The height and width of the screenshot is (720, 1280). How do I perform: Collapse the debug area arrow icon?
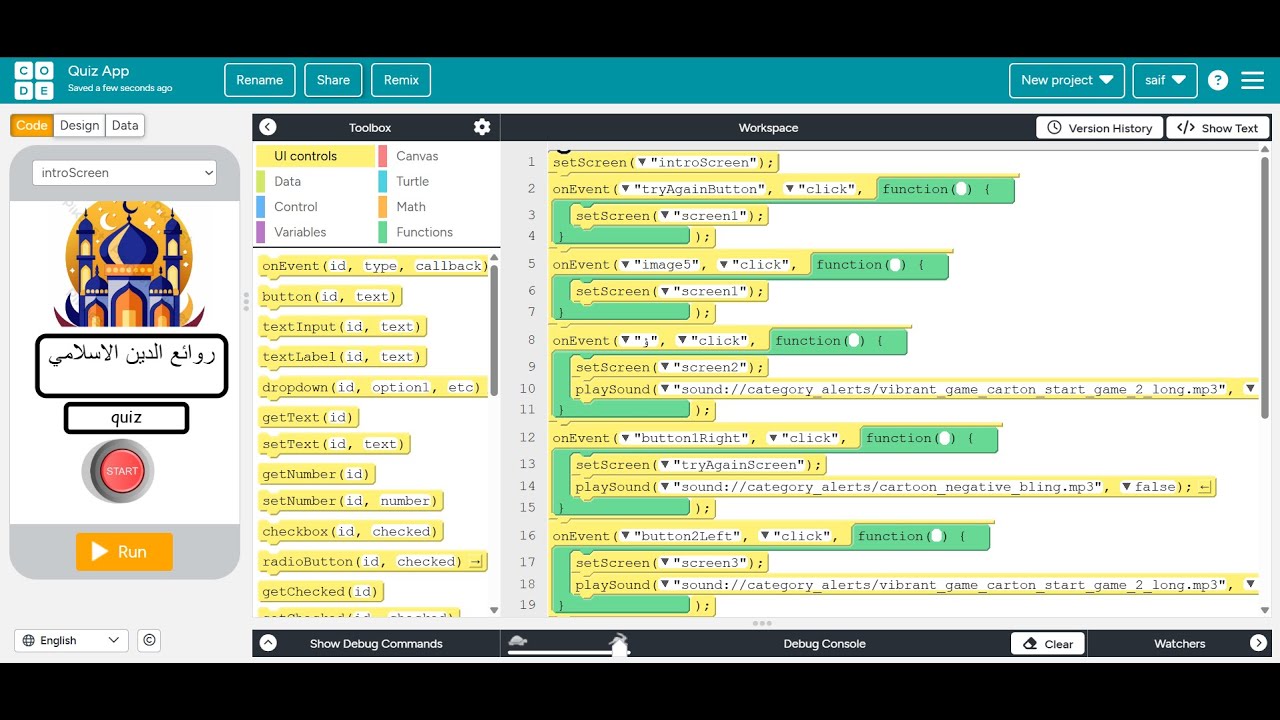[268, 643]
